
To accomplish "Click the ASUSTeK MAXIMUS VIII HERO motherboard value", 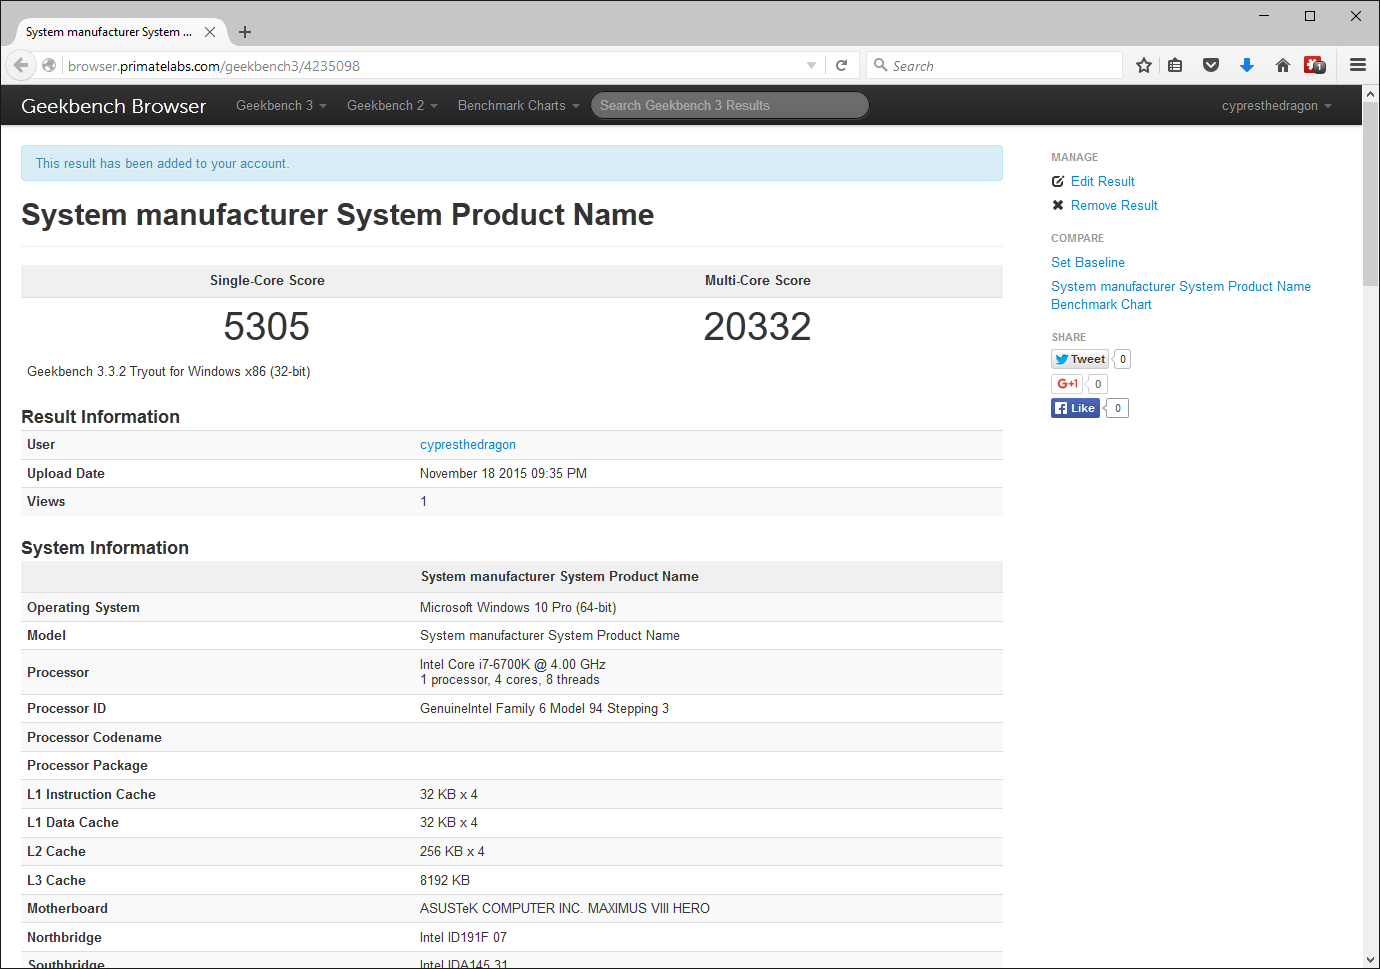I will (x=565, y=909).
